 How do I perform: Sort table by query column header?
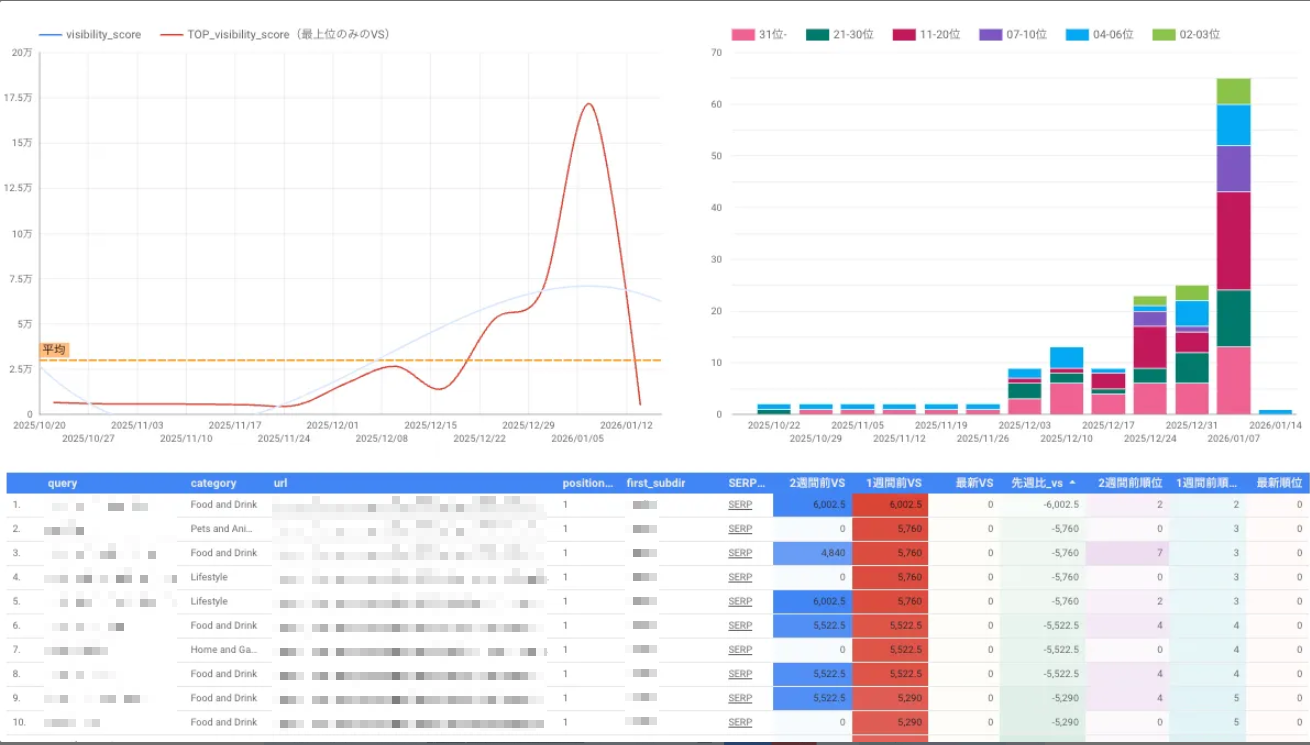click(x=62, y=483)
